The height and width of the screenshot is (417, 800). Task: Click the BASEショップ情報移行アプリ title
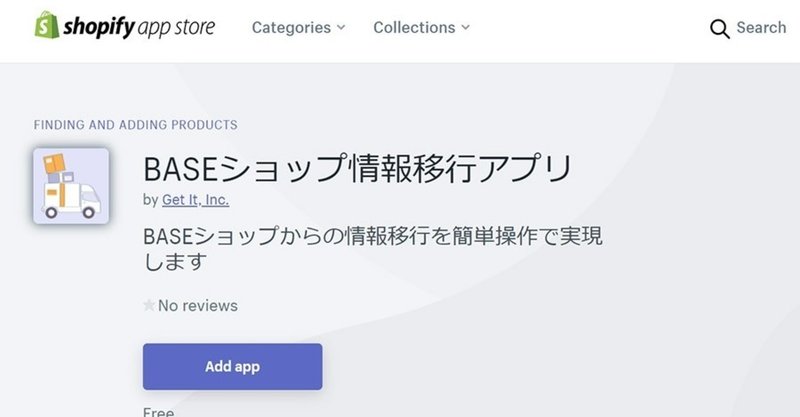pos(357,169)
